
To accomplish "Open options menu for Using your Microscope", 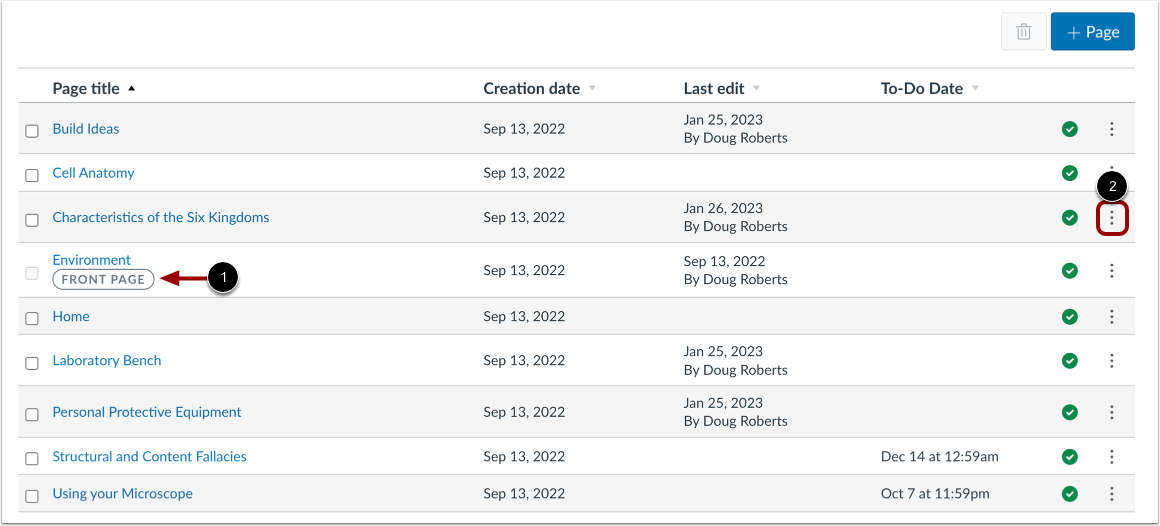I will (x=1111, y=493).
